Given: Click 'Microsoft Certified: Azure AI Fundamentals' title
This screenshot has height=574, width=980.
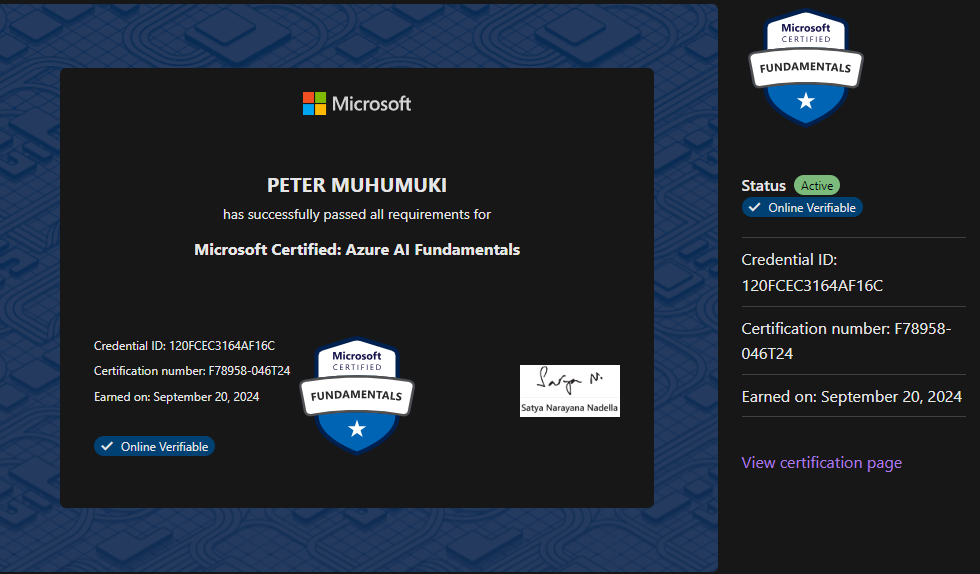Looking at the screenshot, I should click(357, 249).
